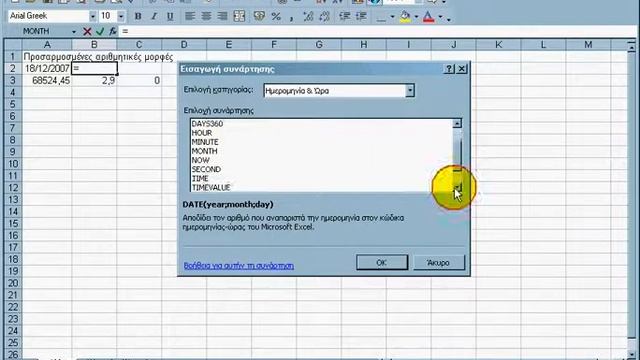Click function list scroll up arrow
The height and width of the screenshot is (360, 640).
[x=457, y=123]
